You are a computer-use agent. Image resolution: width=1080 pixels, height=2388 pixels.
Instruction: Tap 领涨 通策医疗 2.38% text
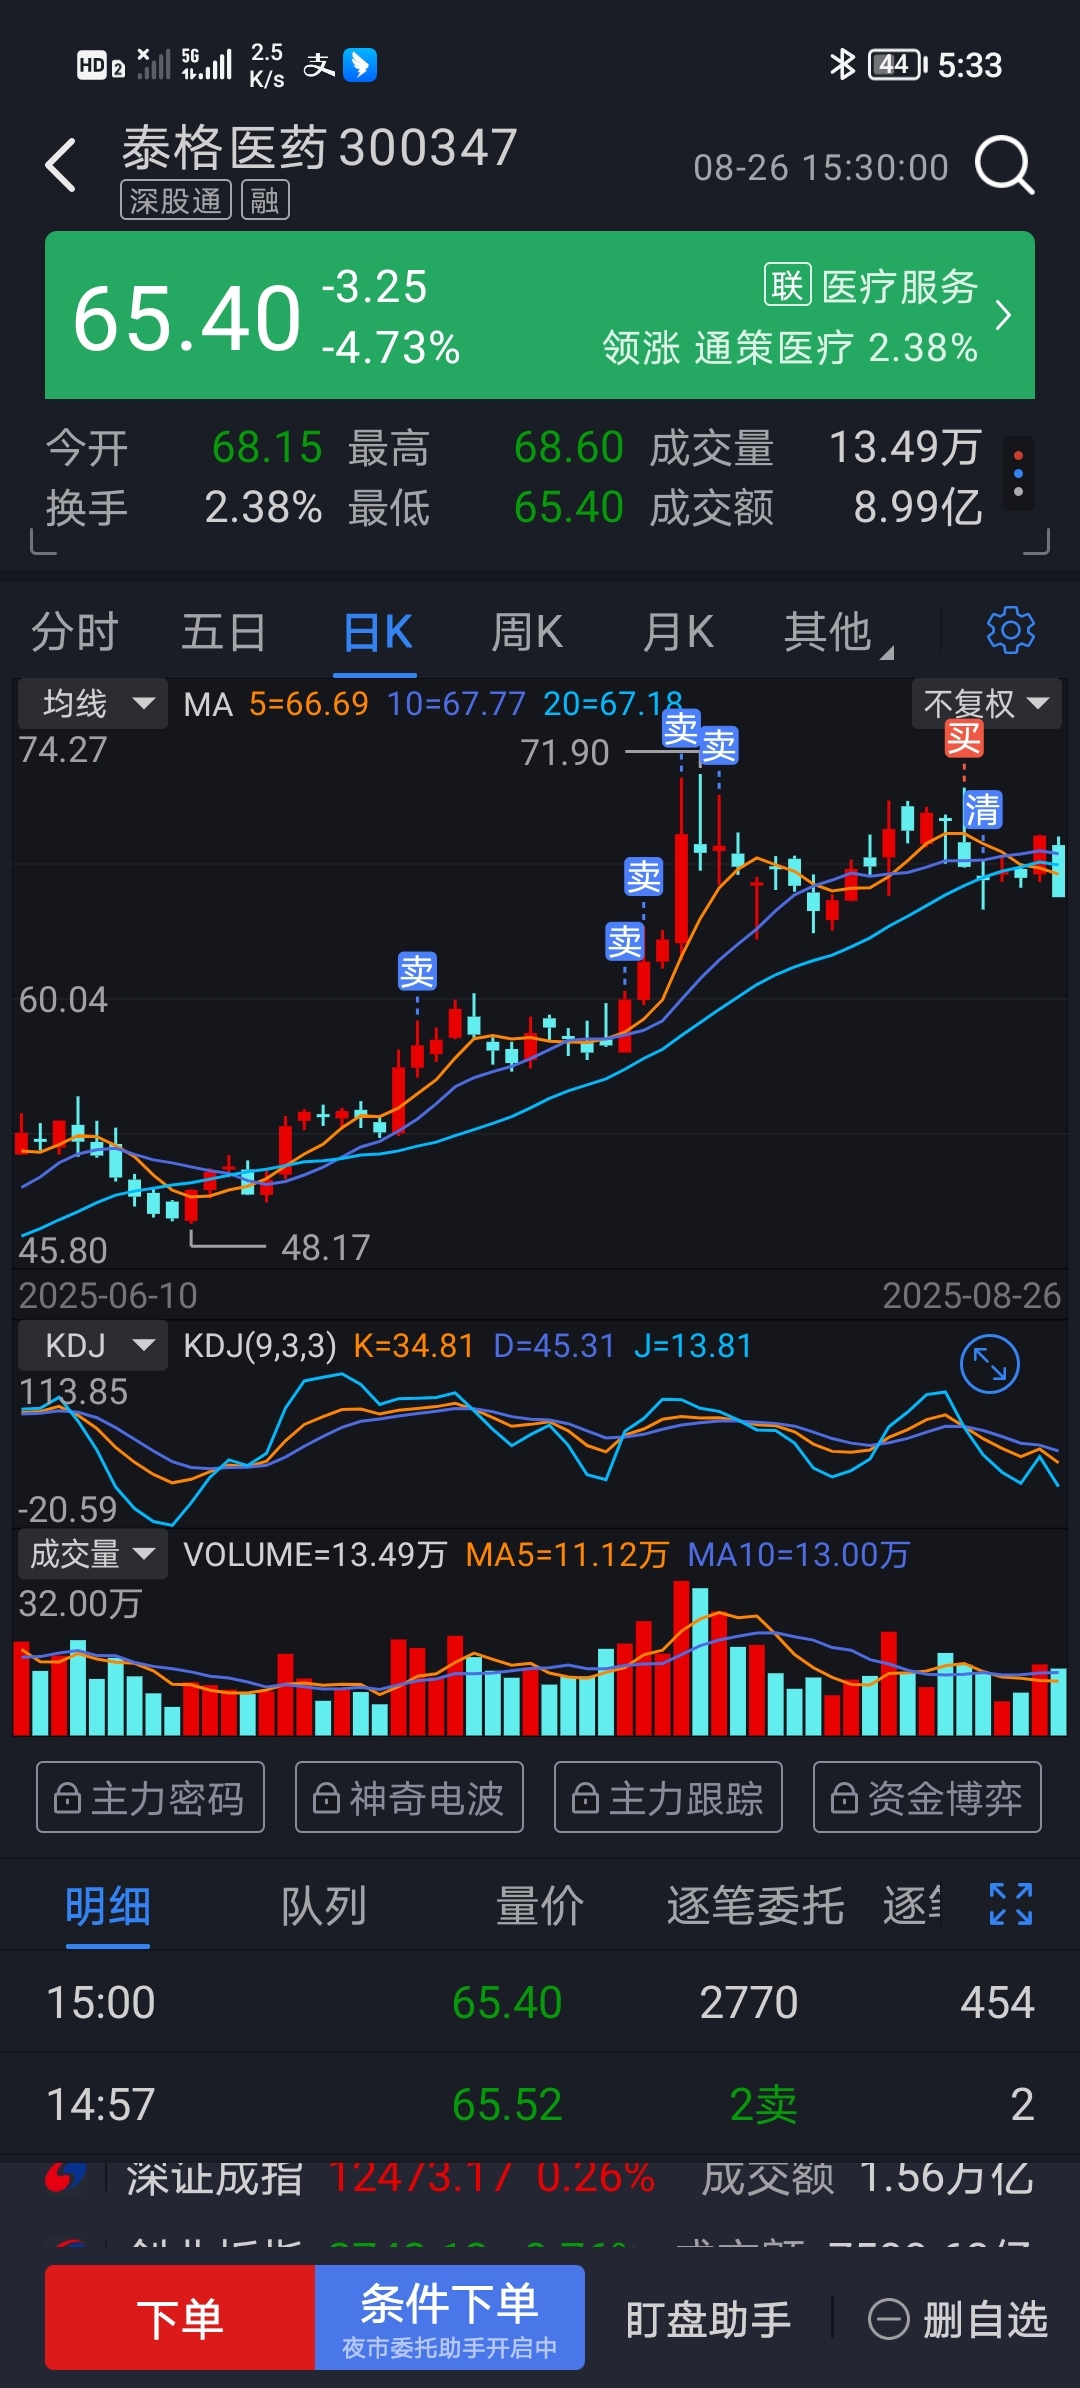coord(790,348)
